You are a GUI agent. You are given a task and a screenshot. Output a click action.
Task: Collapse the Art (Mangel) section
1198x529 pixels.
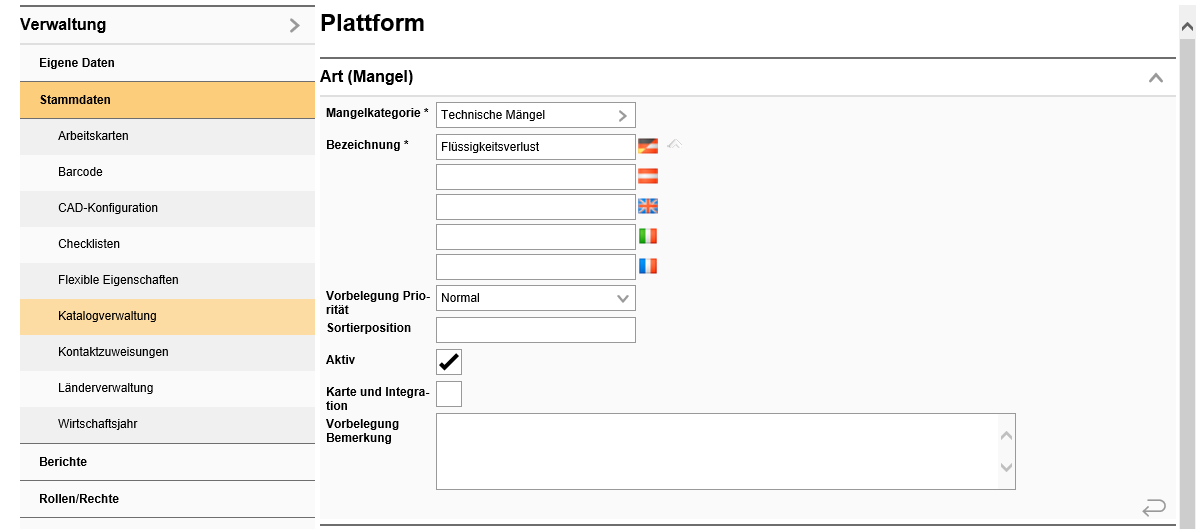coord(1156,77)
